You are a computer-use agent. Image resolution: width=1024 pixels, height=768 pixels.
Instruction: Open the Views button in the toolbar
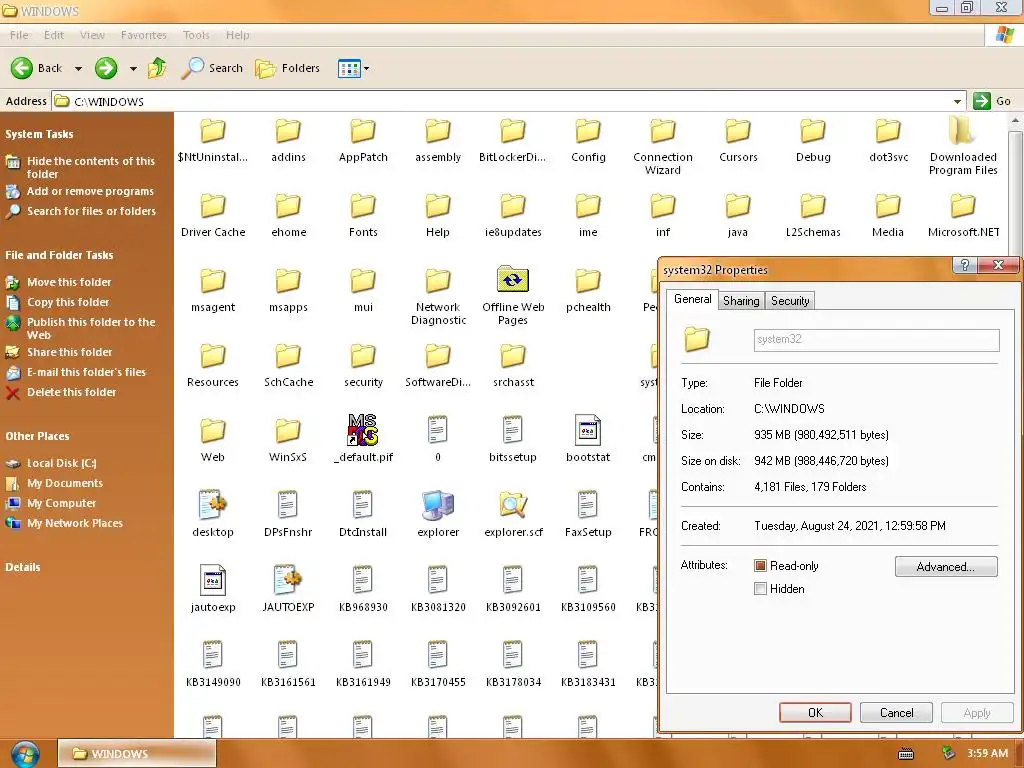(349, 68)
